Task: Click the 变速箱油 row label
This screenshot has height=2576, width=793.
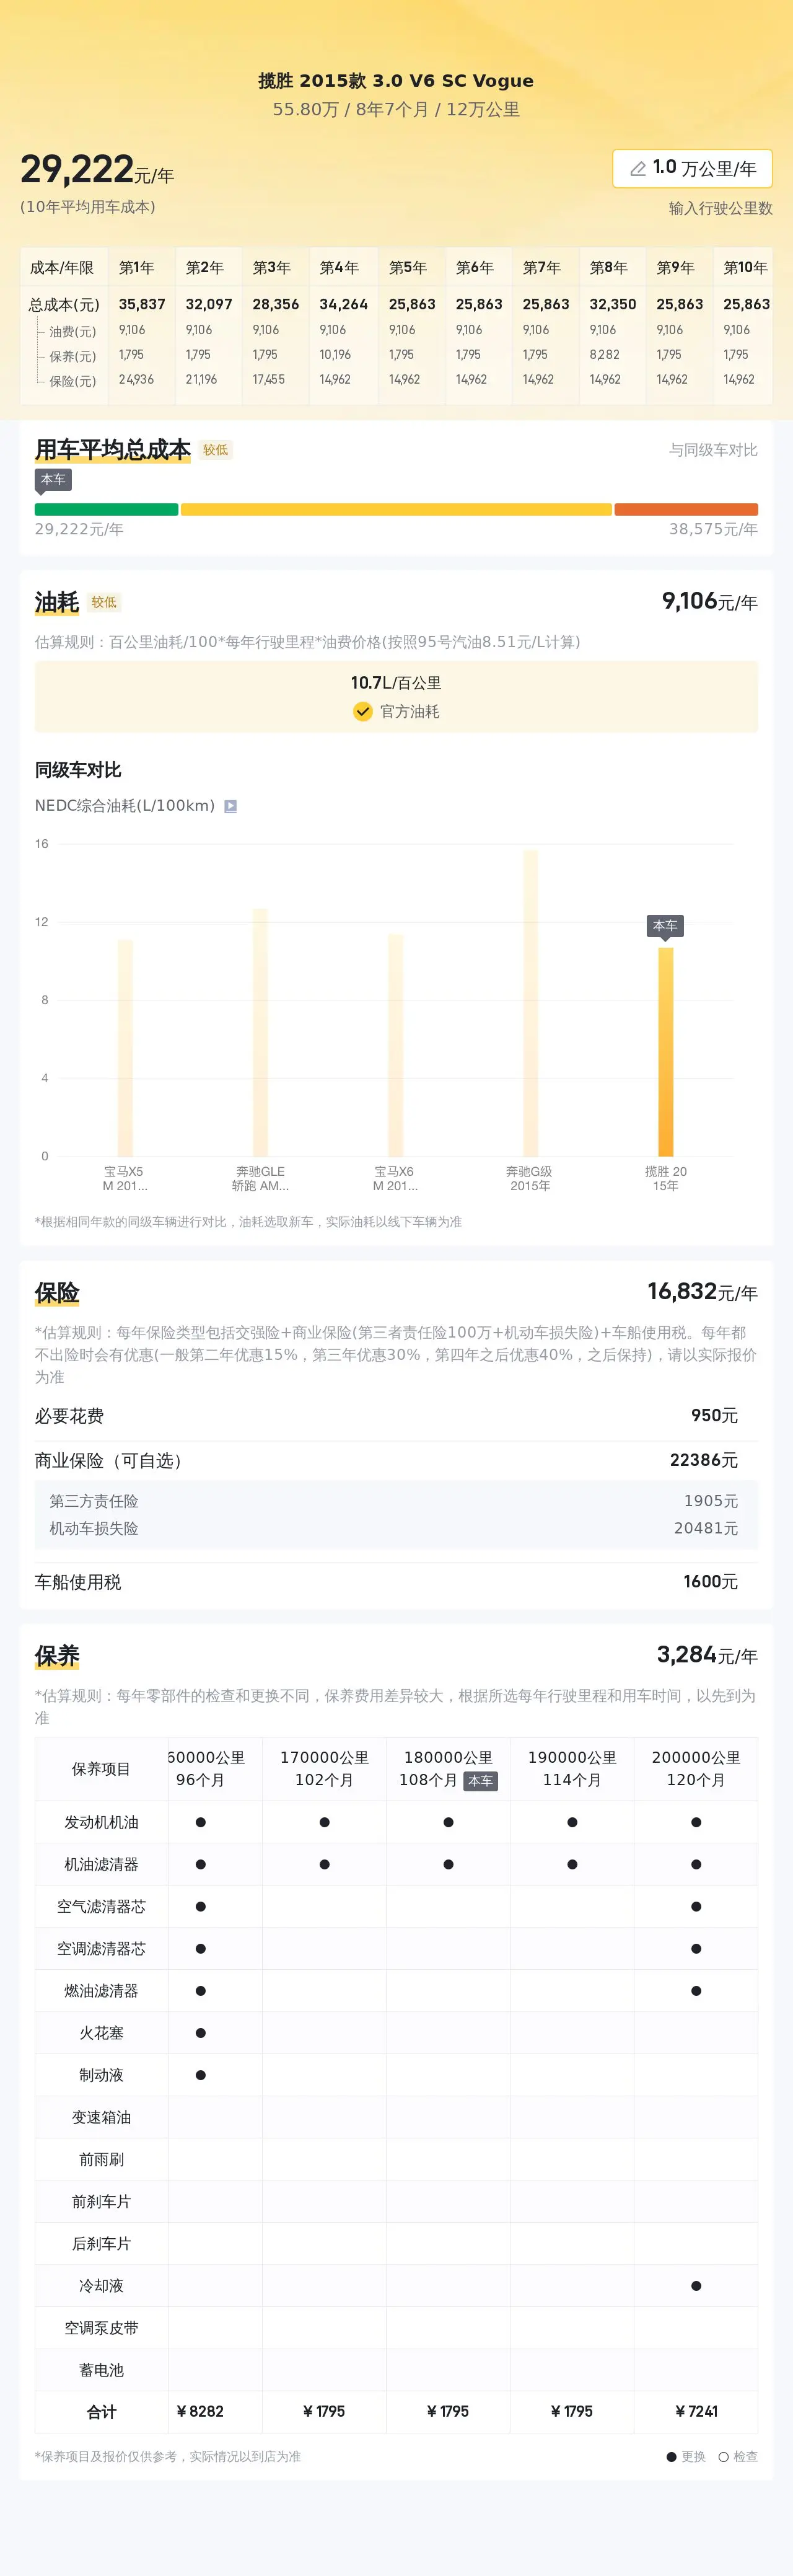Action: click(x=101, y=2117)
